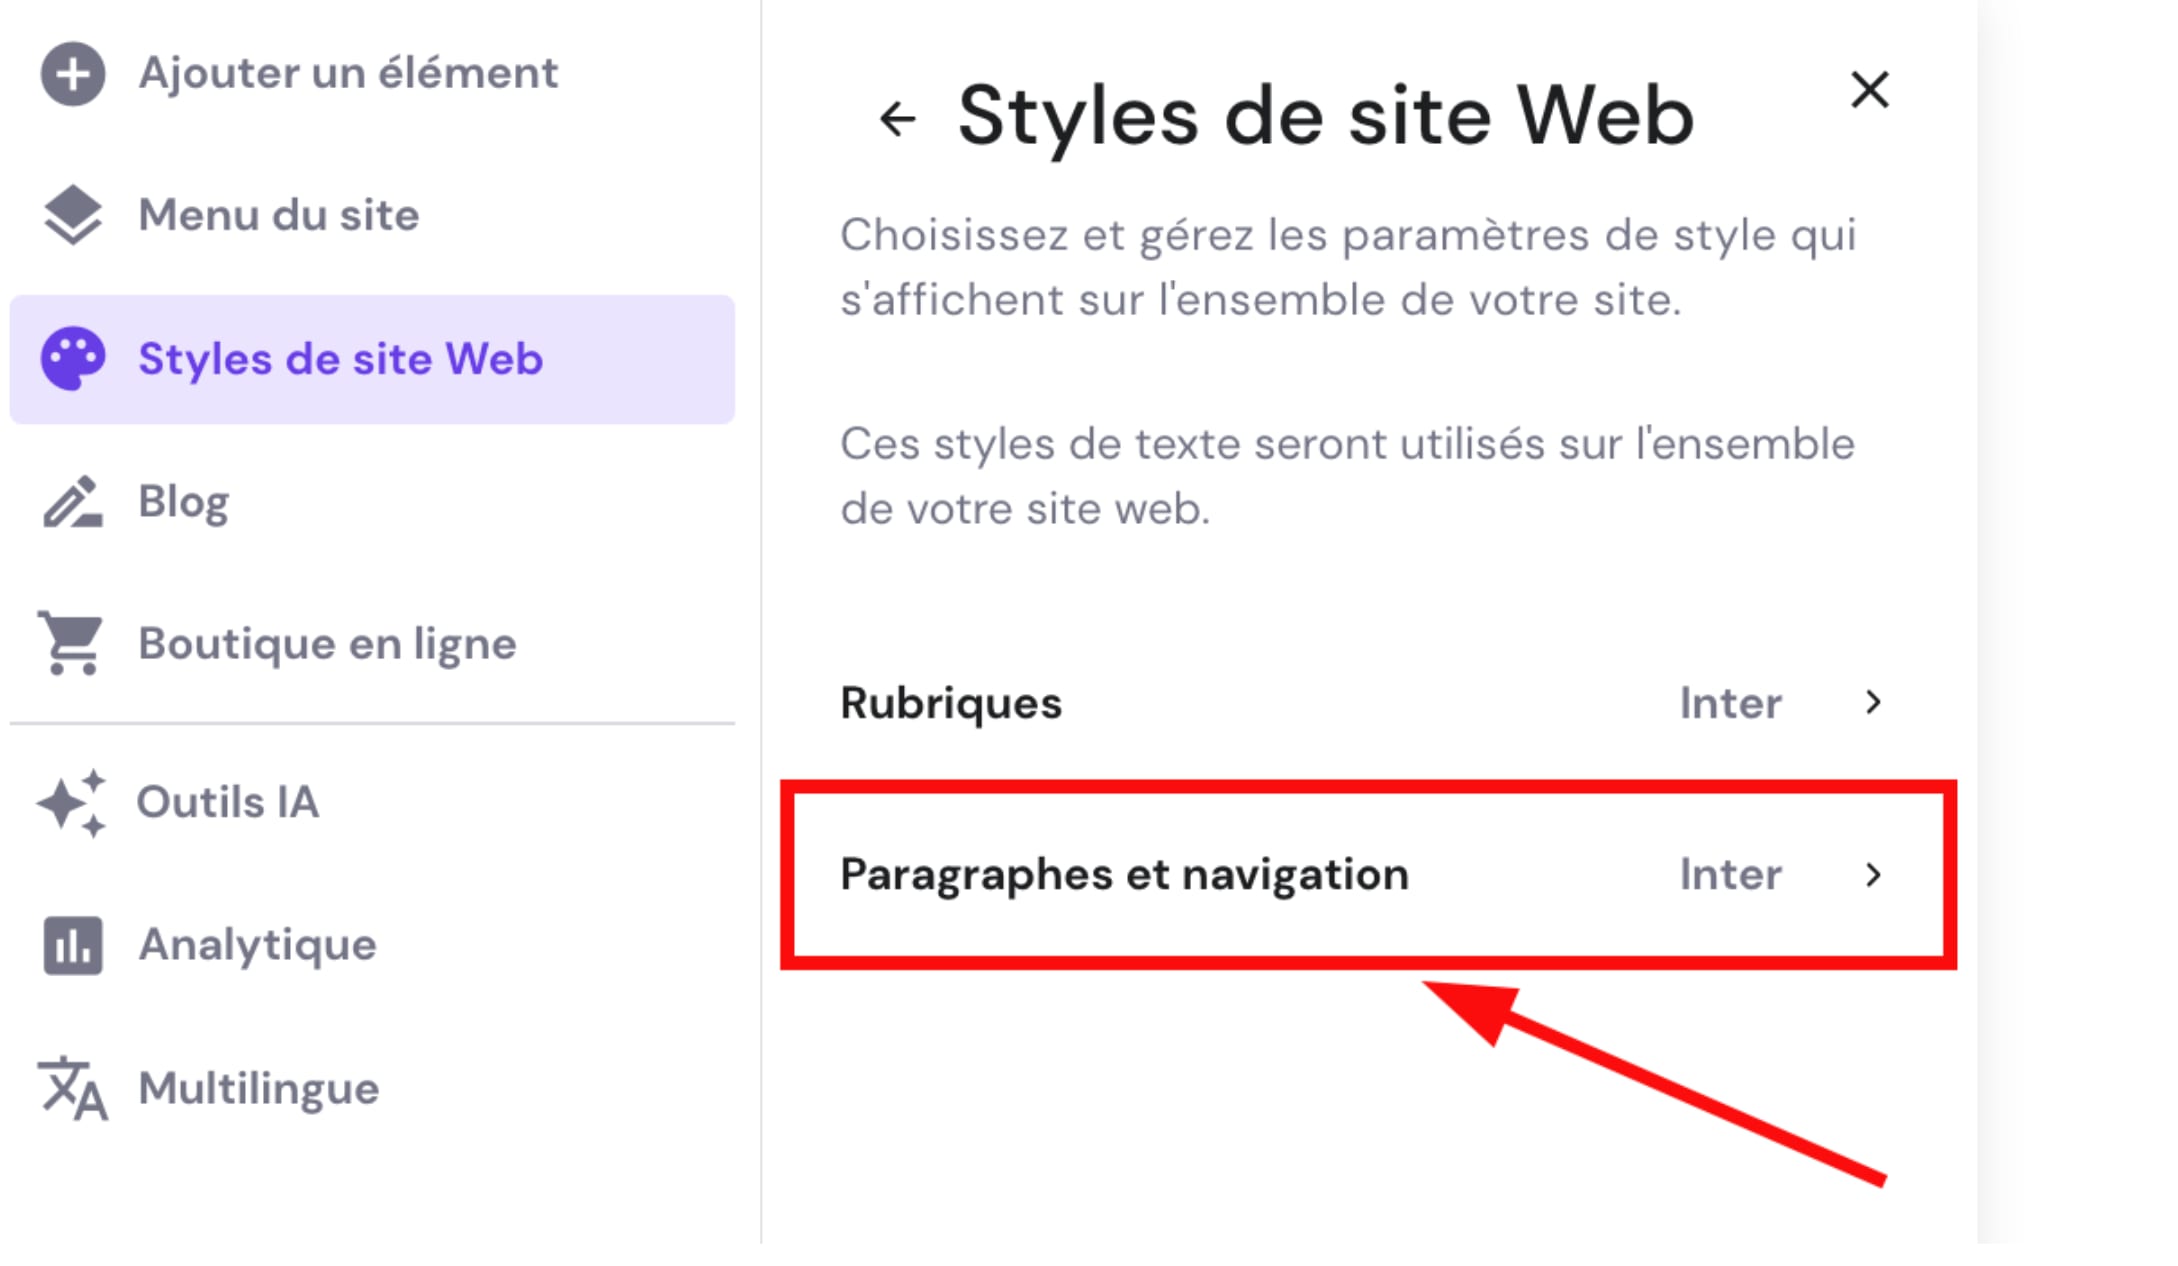This screenshot has width=2178, height=1266.
Task: Expand the Rubriques style settings
Action: click(x=1360, y=703)
